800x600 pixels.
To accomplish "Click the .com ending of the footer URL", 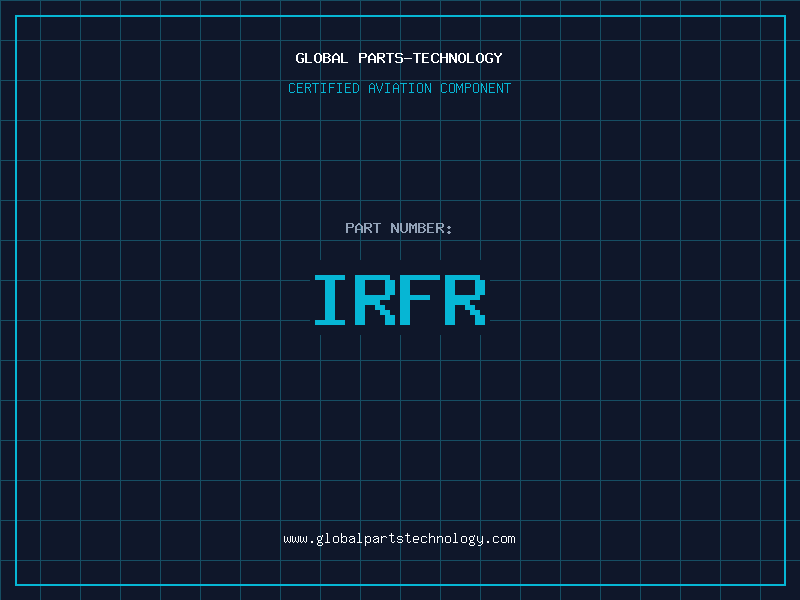I will (501, 539).
